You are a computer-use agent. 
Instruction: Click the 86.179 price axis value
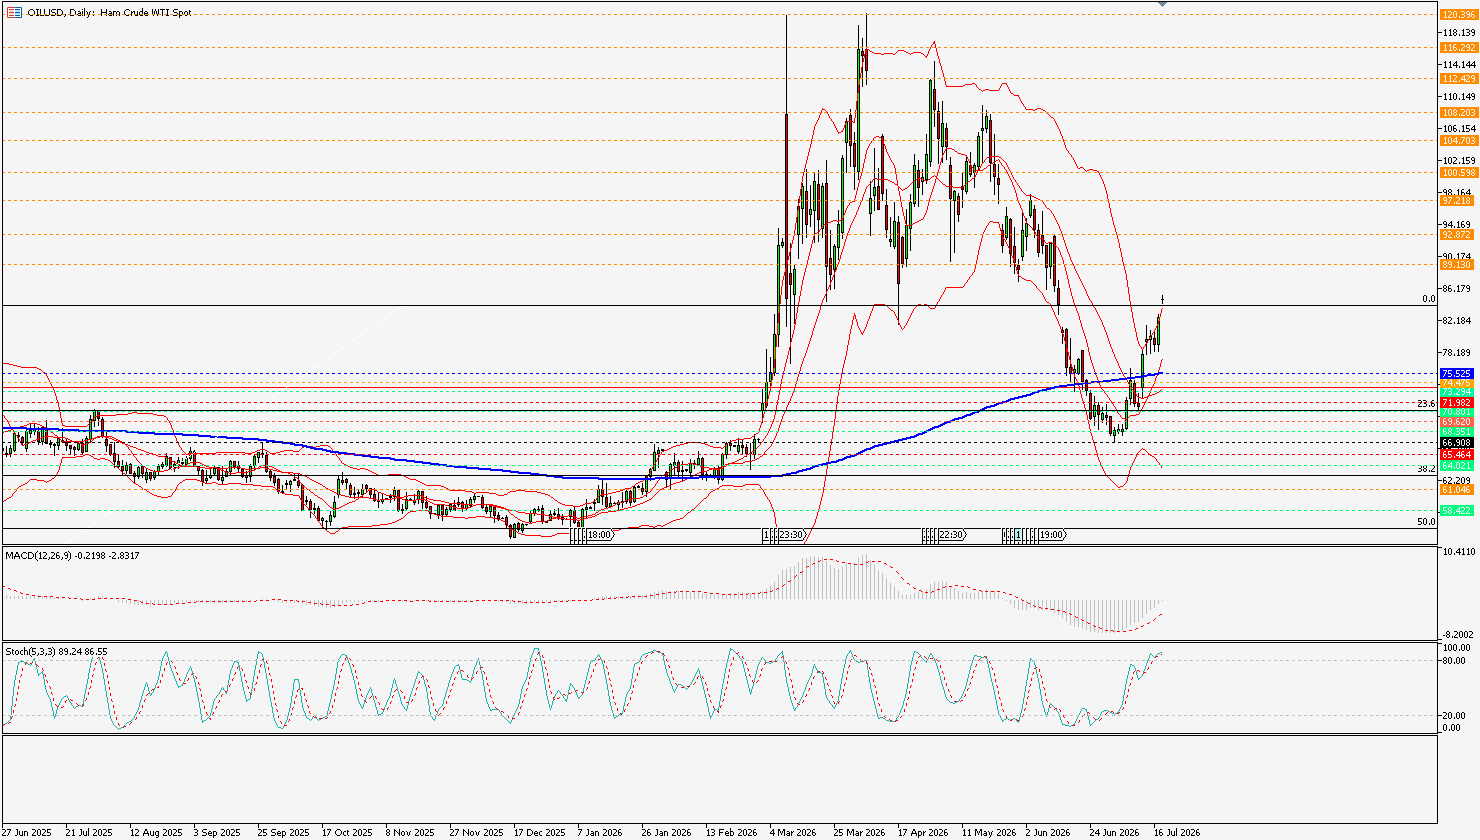[1458, 288]
